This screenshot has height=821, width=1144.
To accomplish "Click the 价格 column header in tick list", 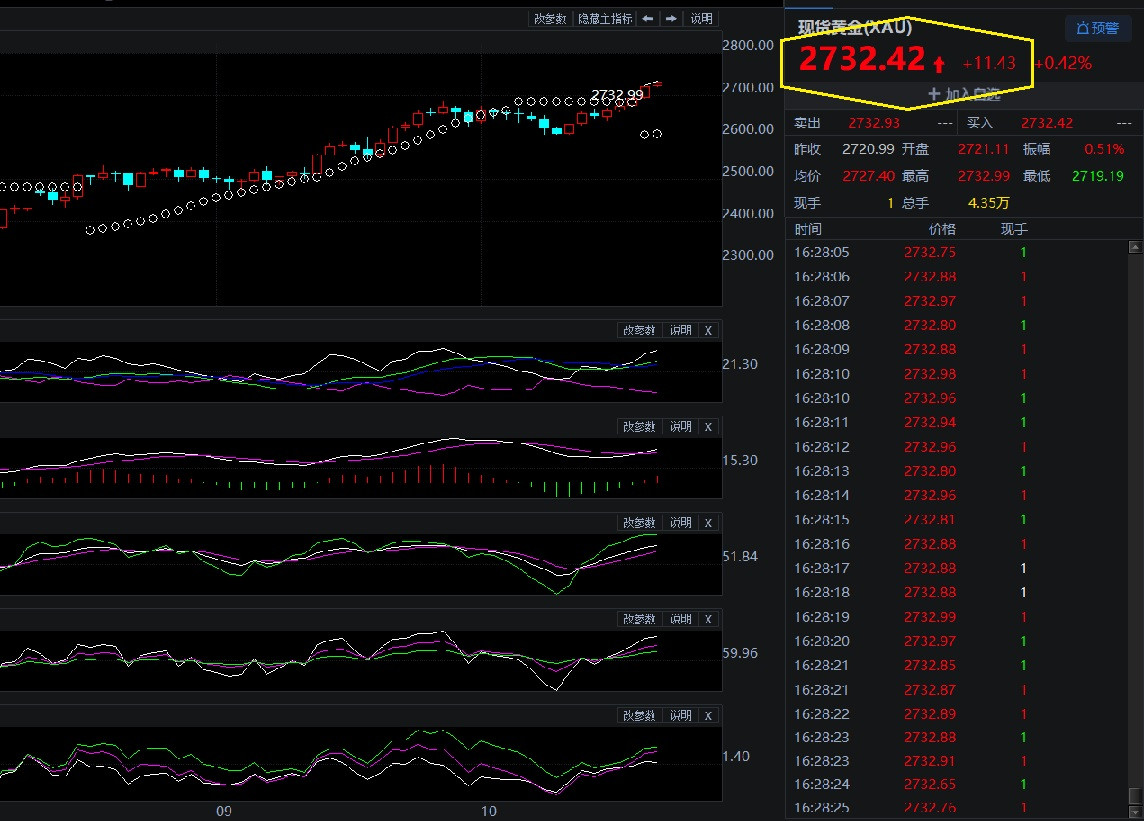I will click(942, 230).
